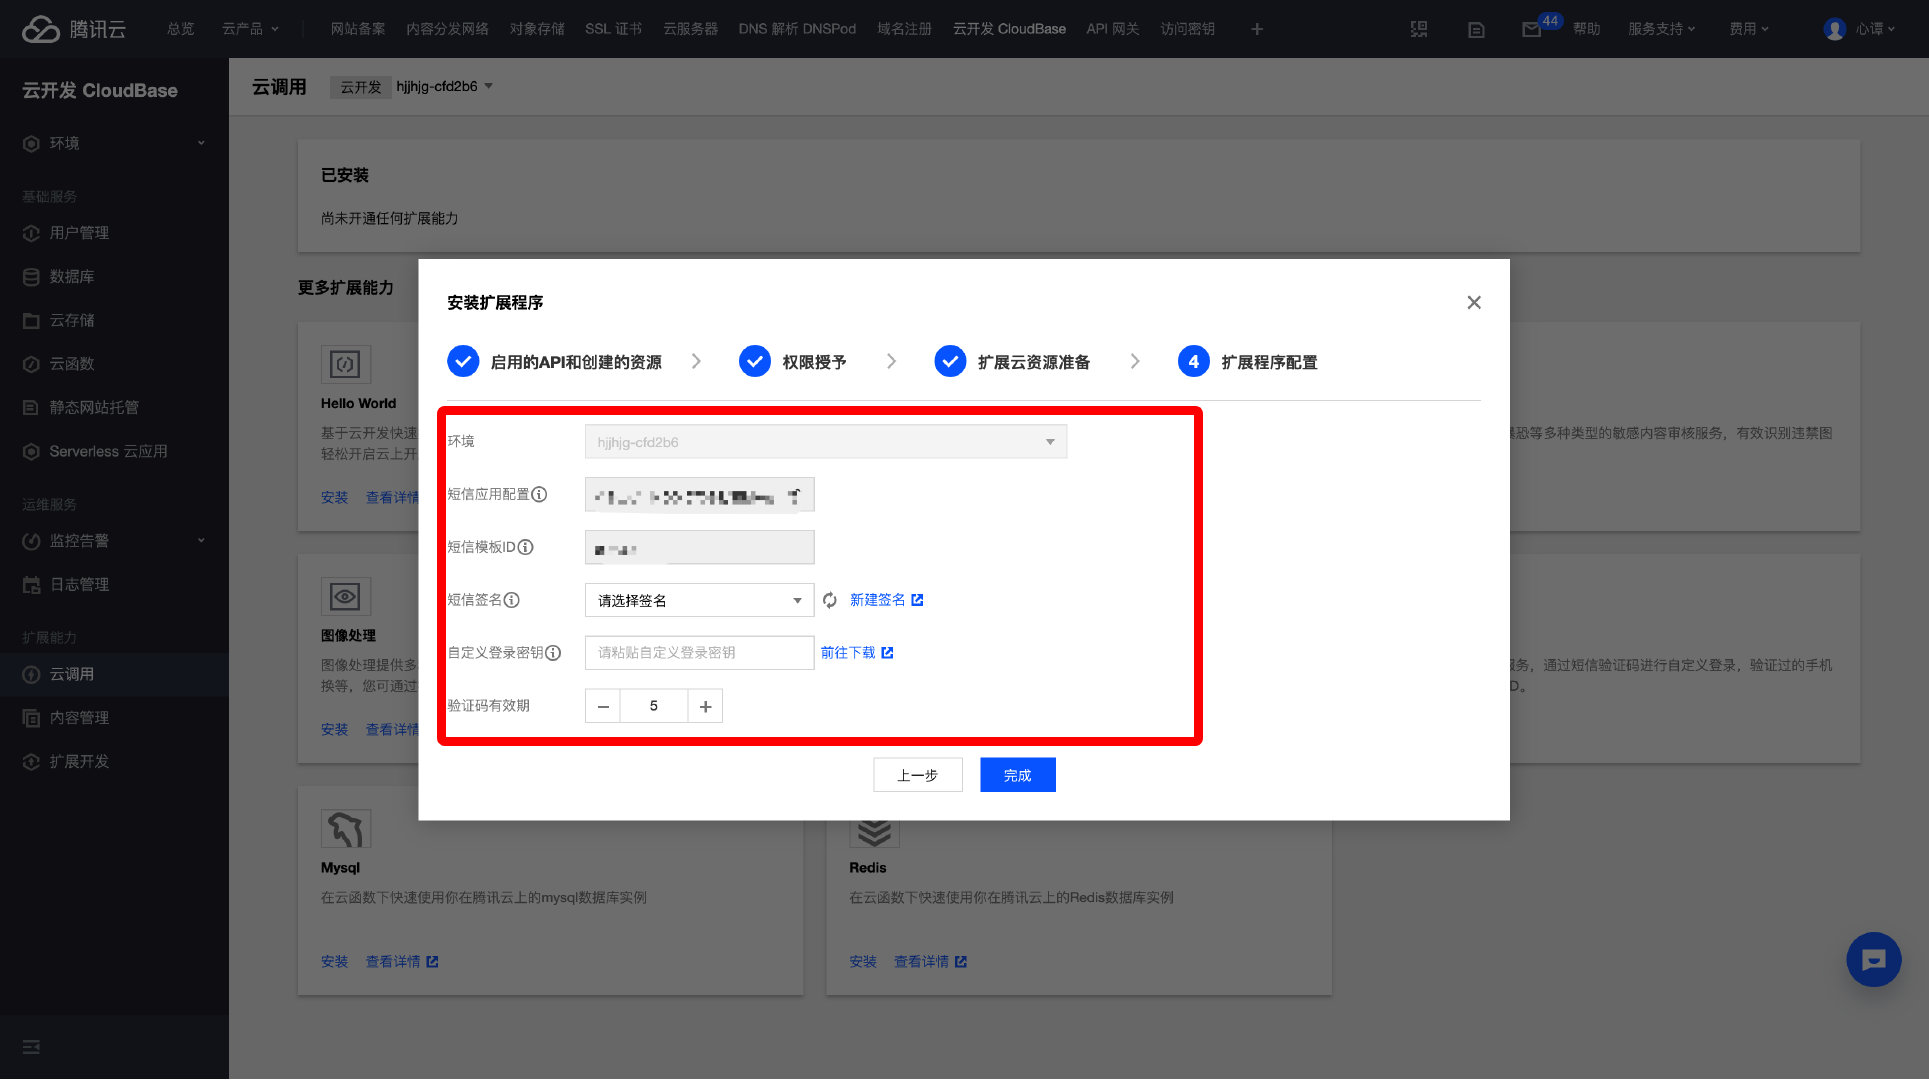Expand the 云产品 top menu dropdown
The width and height of the screenshot is (1929, 1080).
(250, 29)
